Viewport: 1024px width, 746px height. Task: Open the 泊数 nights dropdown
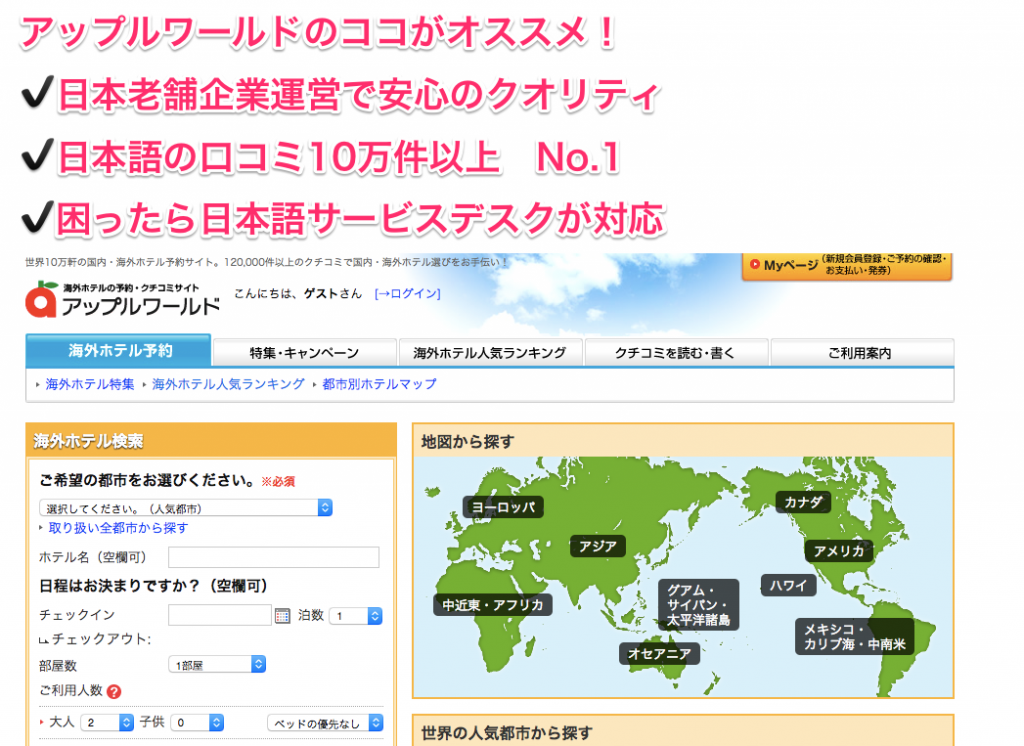pos(356,616)
